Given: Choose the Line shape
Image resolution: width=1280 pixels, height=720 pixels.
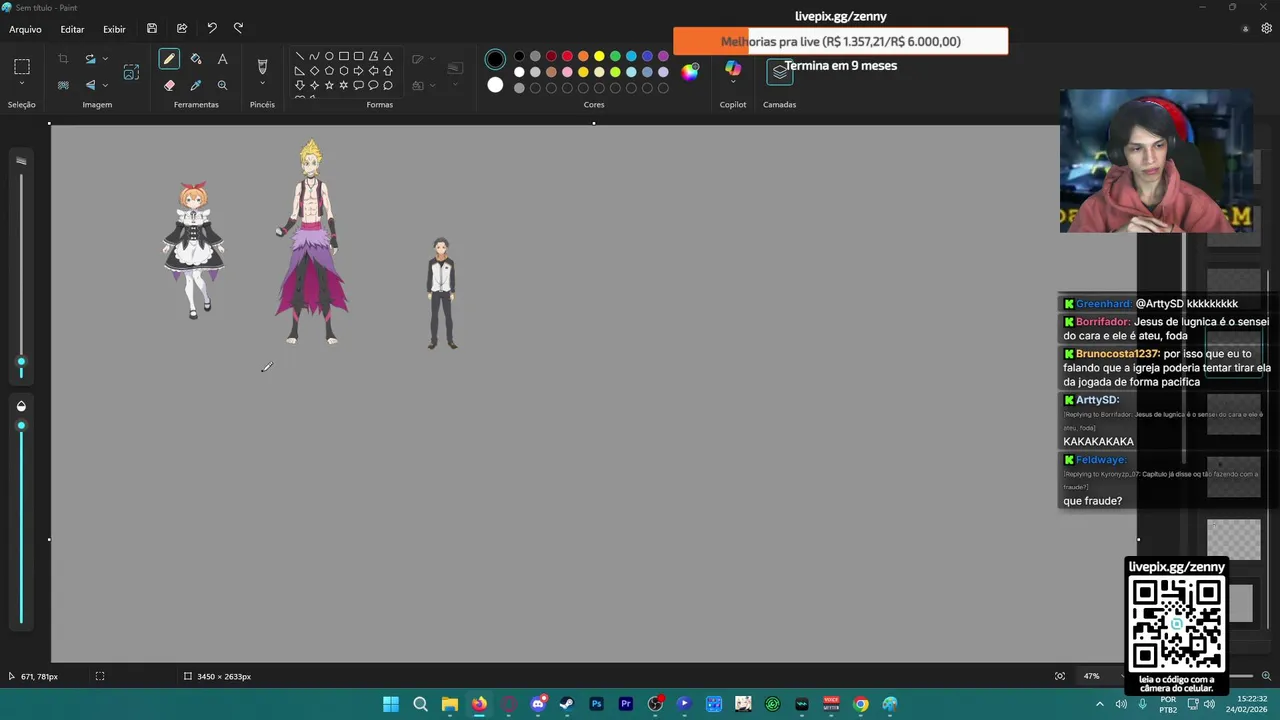Looking at the screenshot, I should [299, 56].
